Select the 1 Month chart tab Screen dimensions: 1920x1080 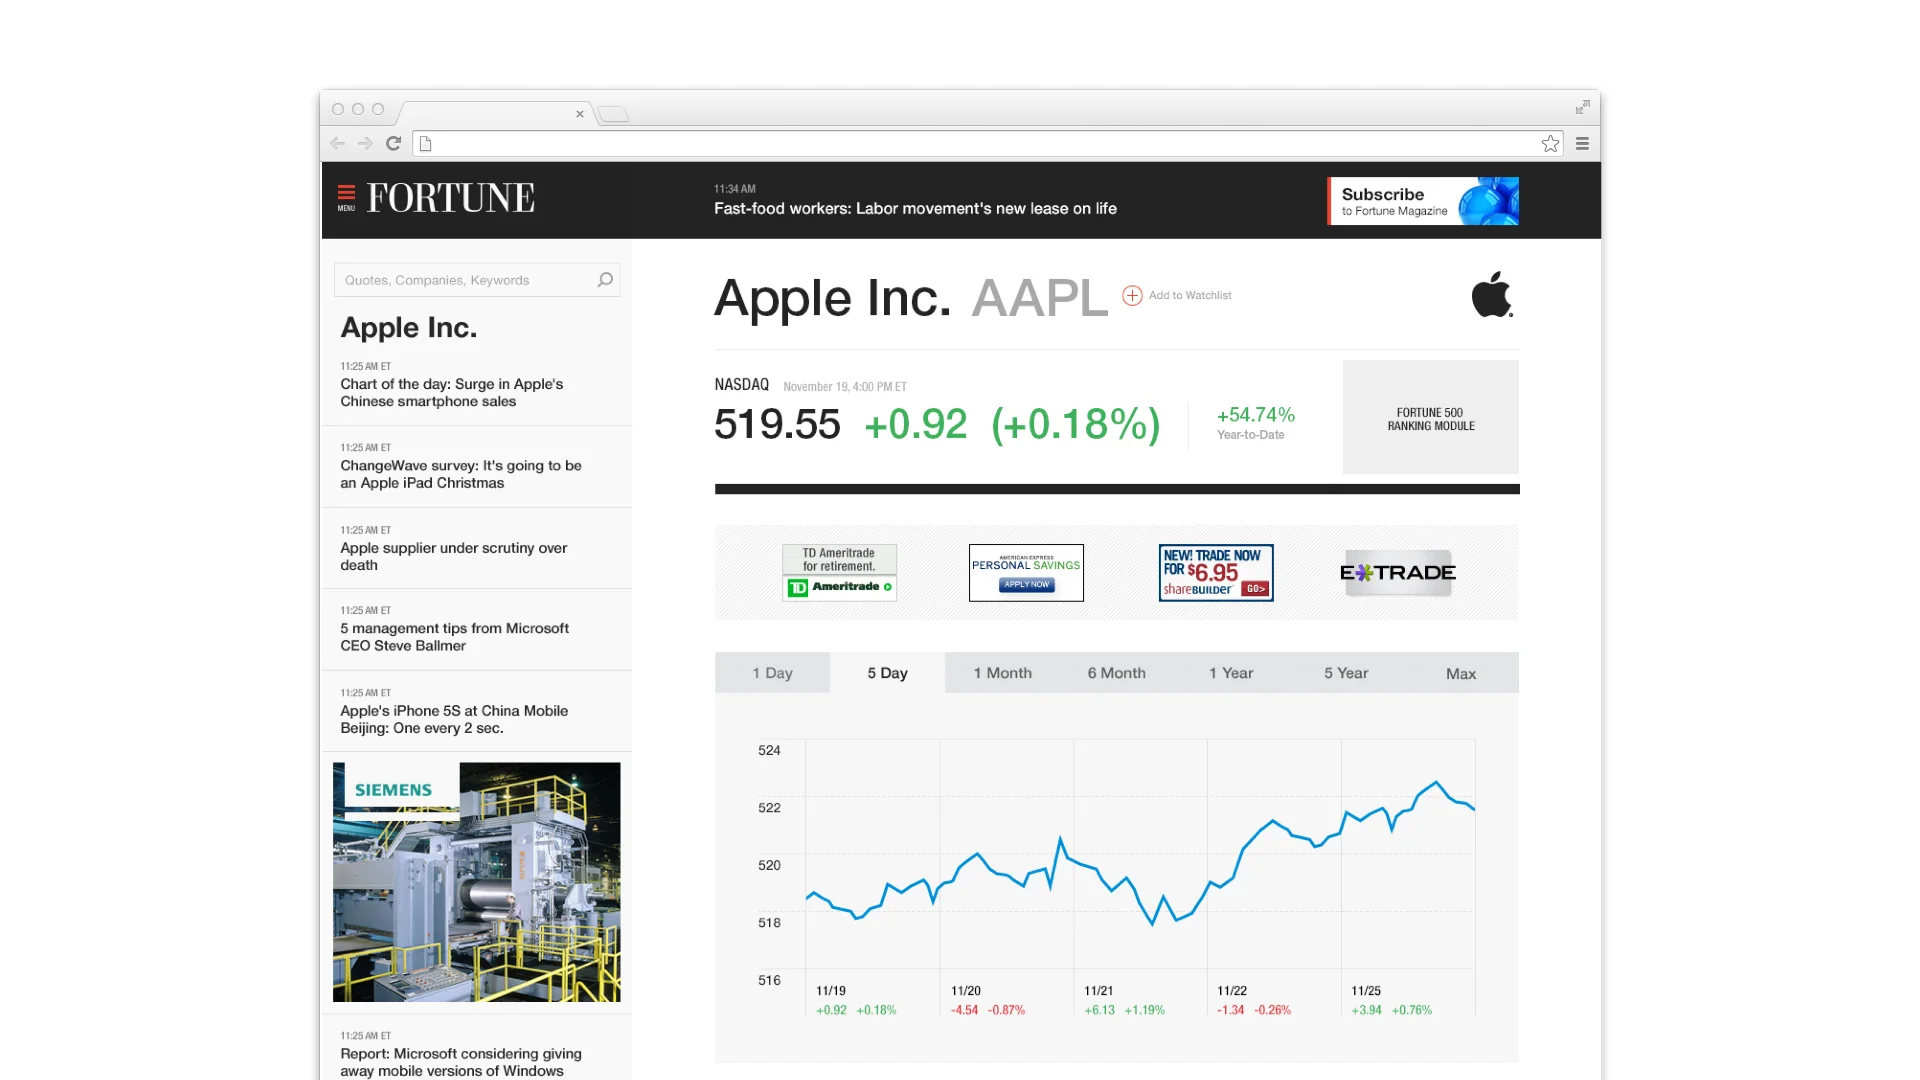pyautogui.click(x=1002, y=672)
